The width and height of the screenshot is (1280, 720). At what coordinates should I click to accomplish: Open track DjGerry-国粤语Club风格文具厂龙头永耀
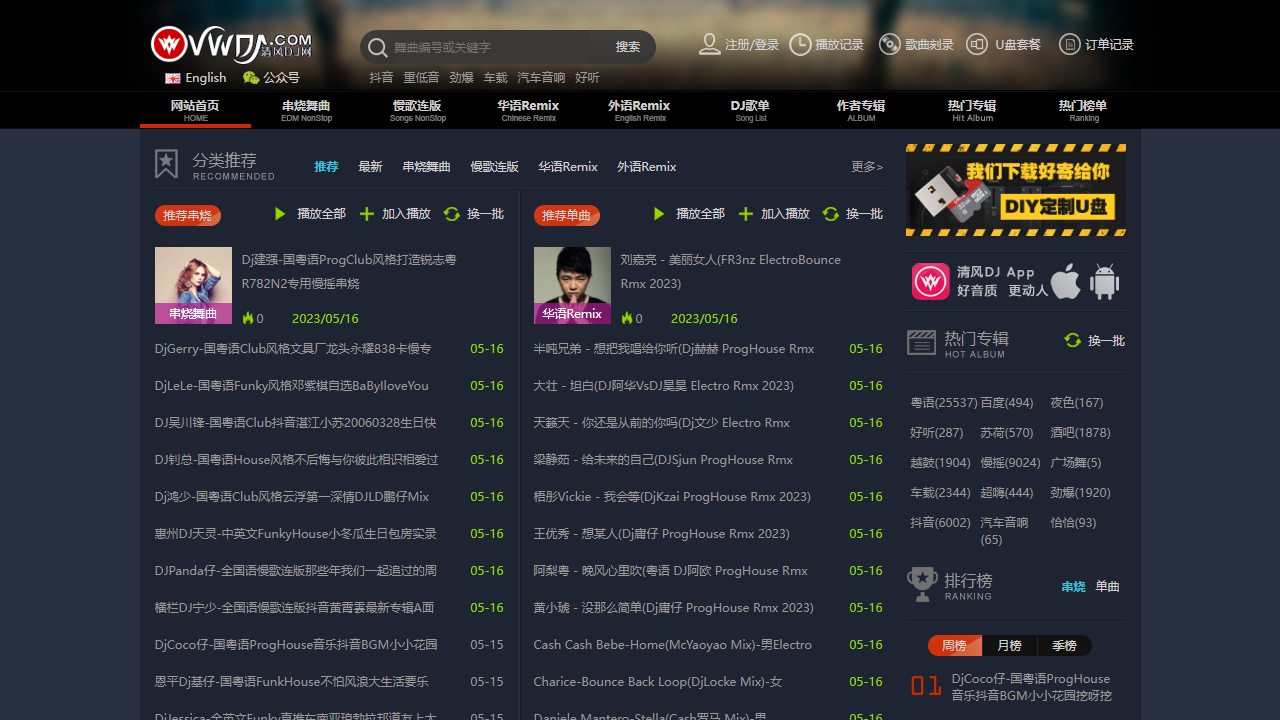[293, 349]
